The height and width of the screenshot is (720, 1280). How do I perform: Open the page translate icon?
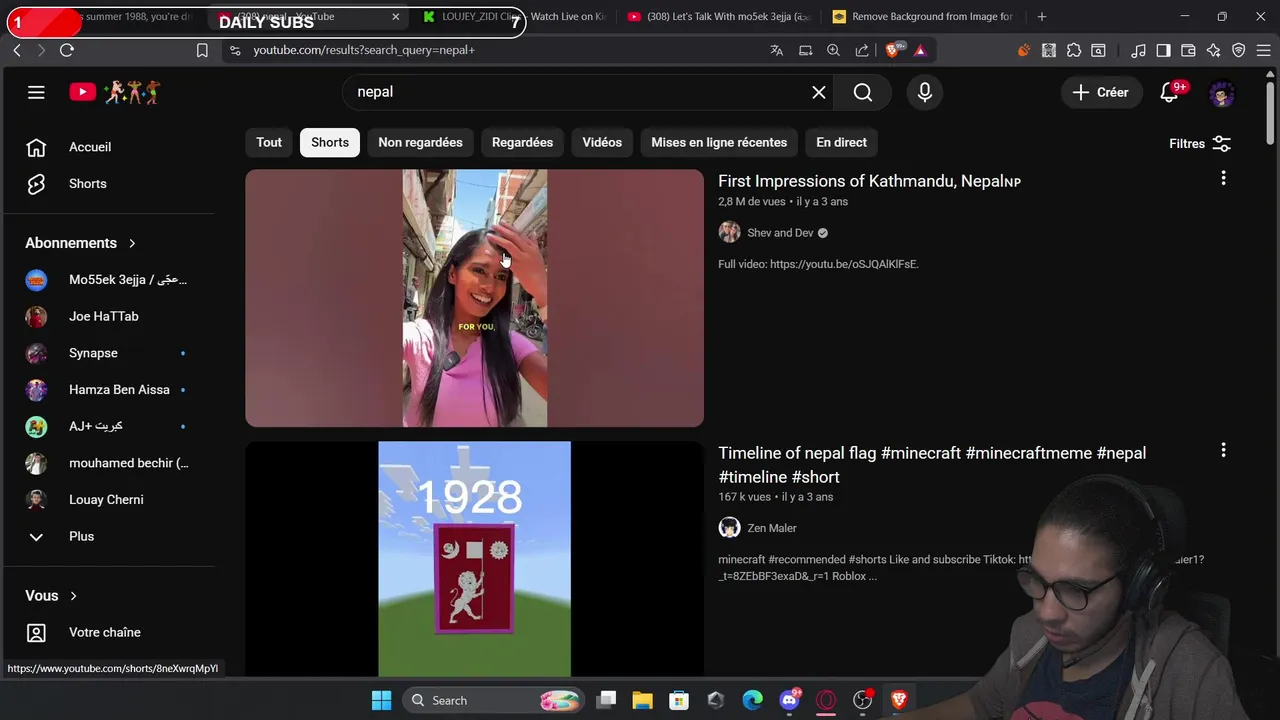coord(776,50)
